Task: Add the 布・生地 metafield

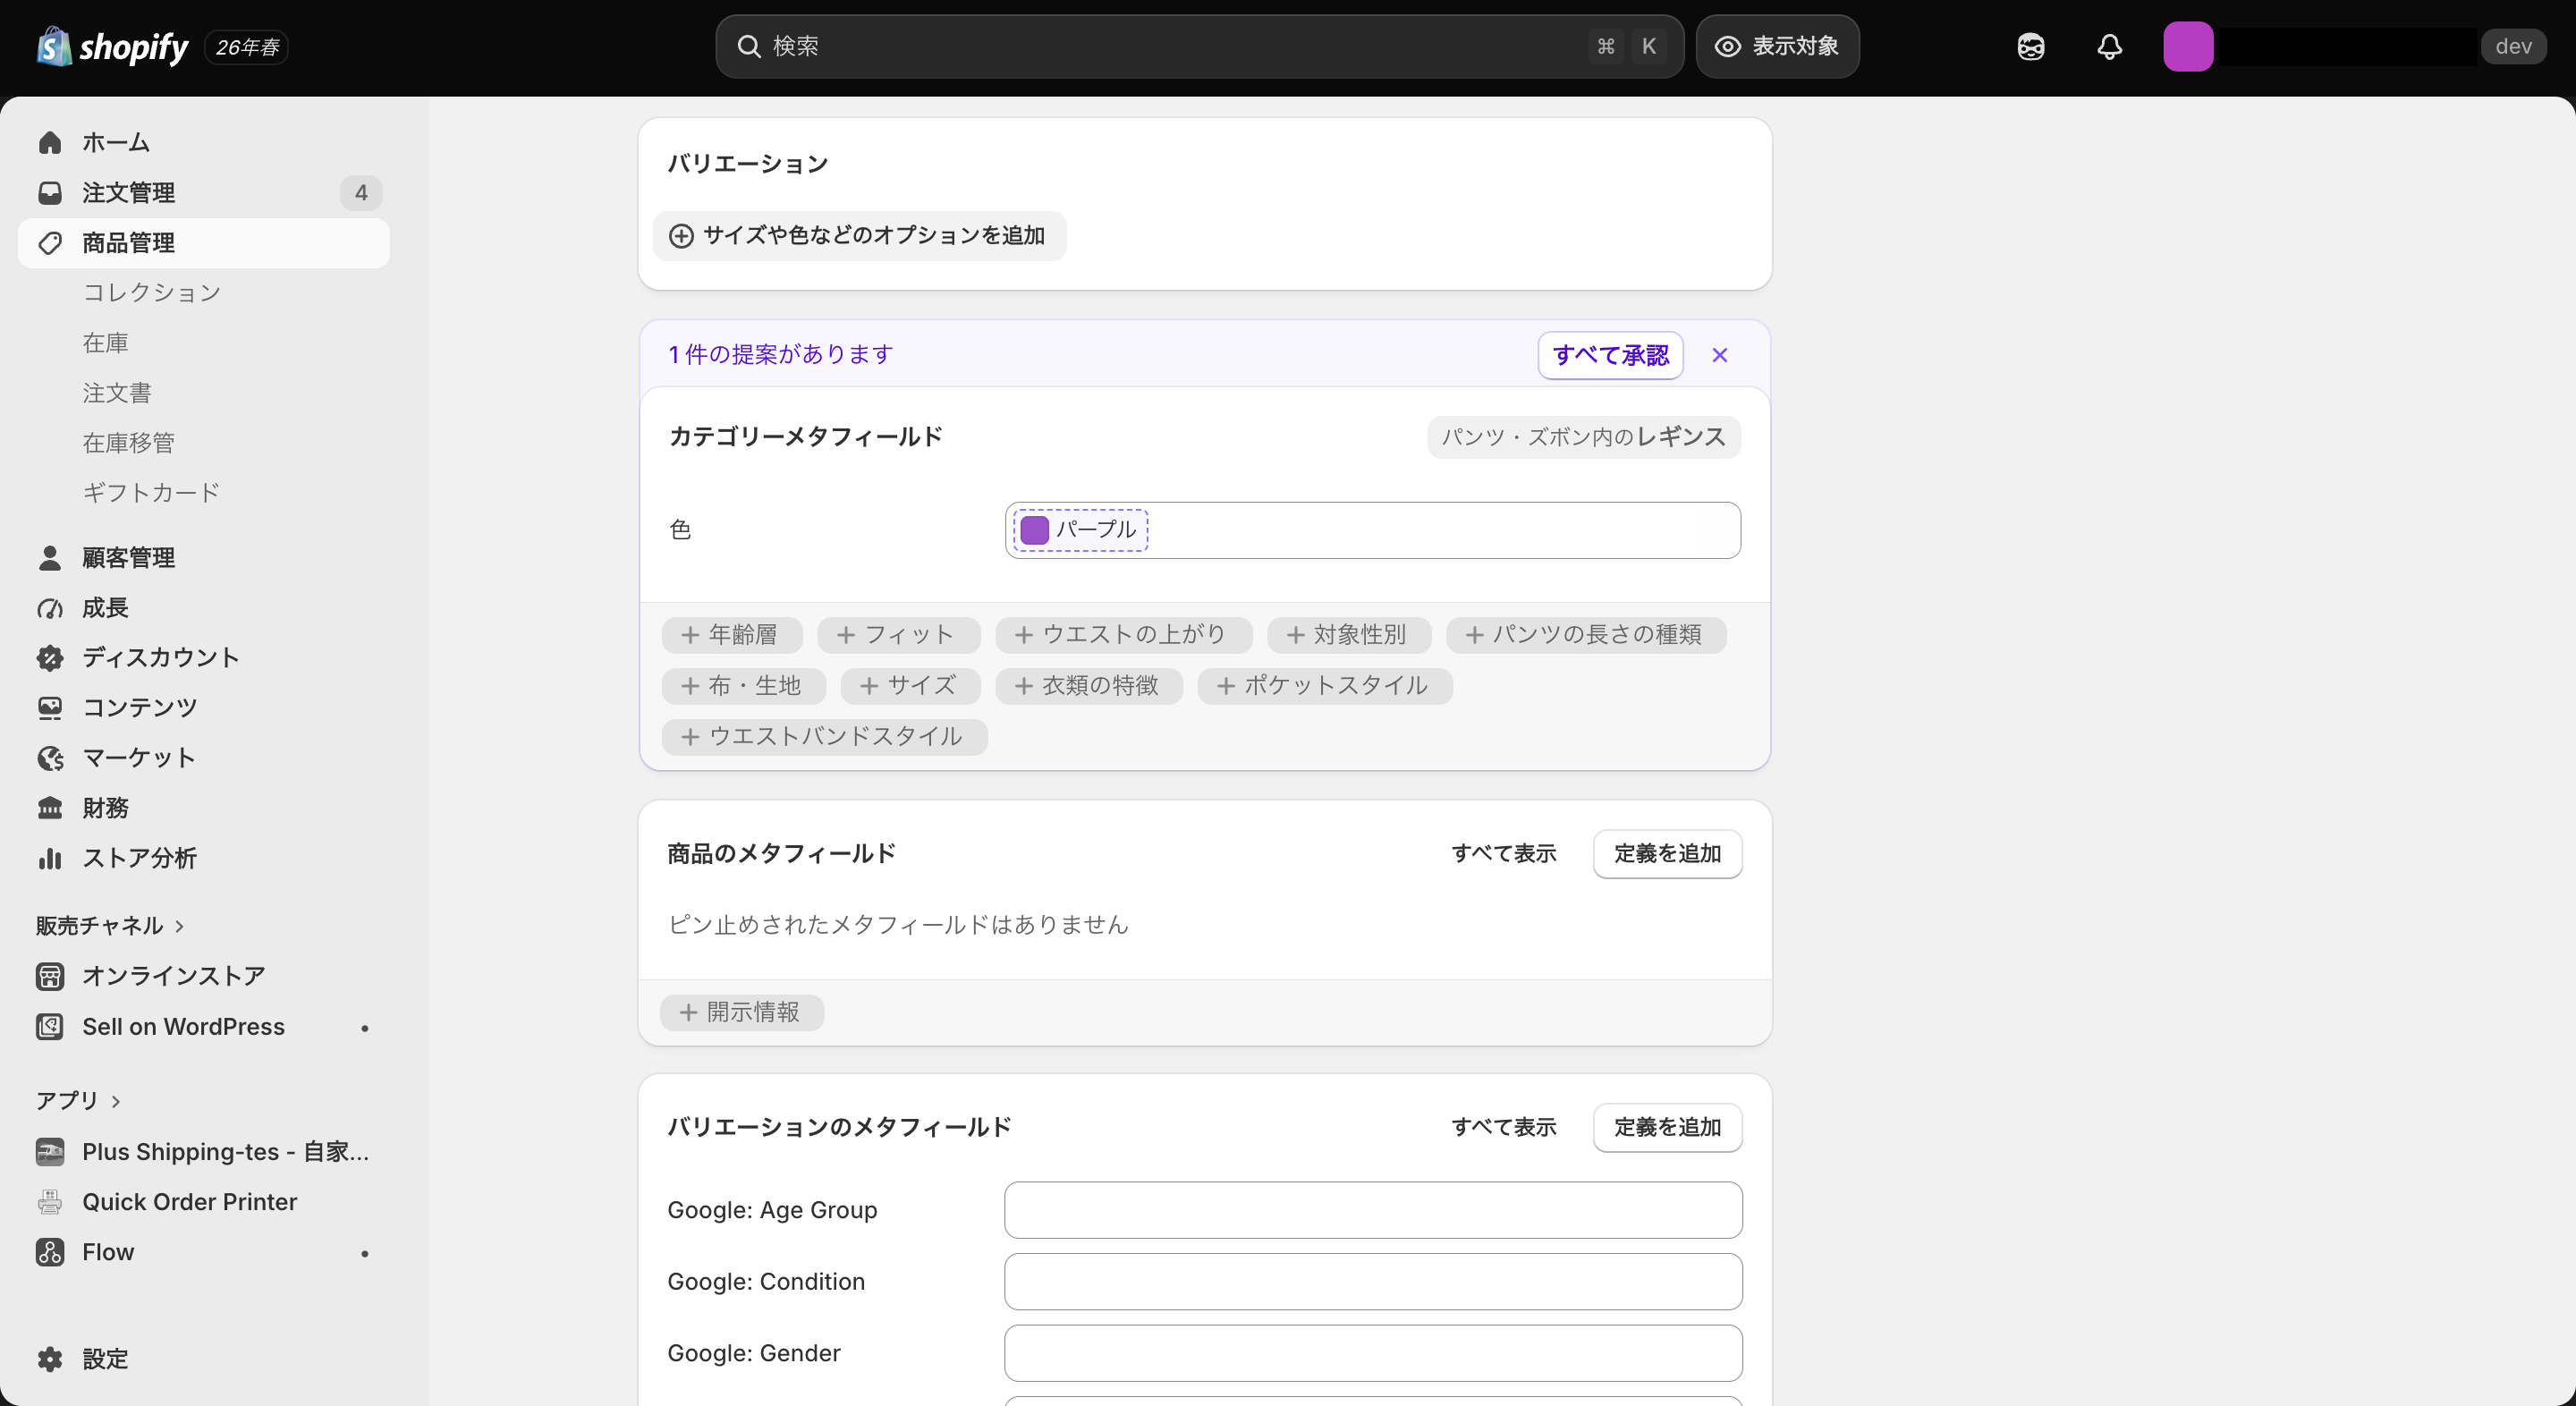Action: 743,686
